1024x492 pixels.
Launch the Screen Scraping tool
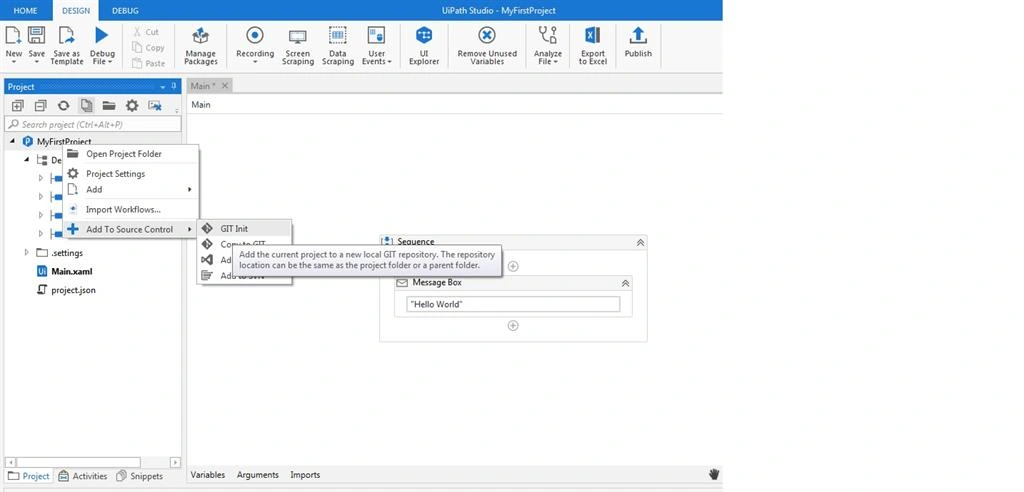[x=298, y=44]
